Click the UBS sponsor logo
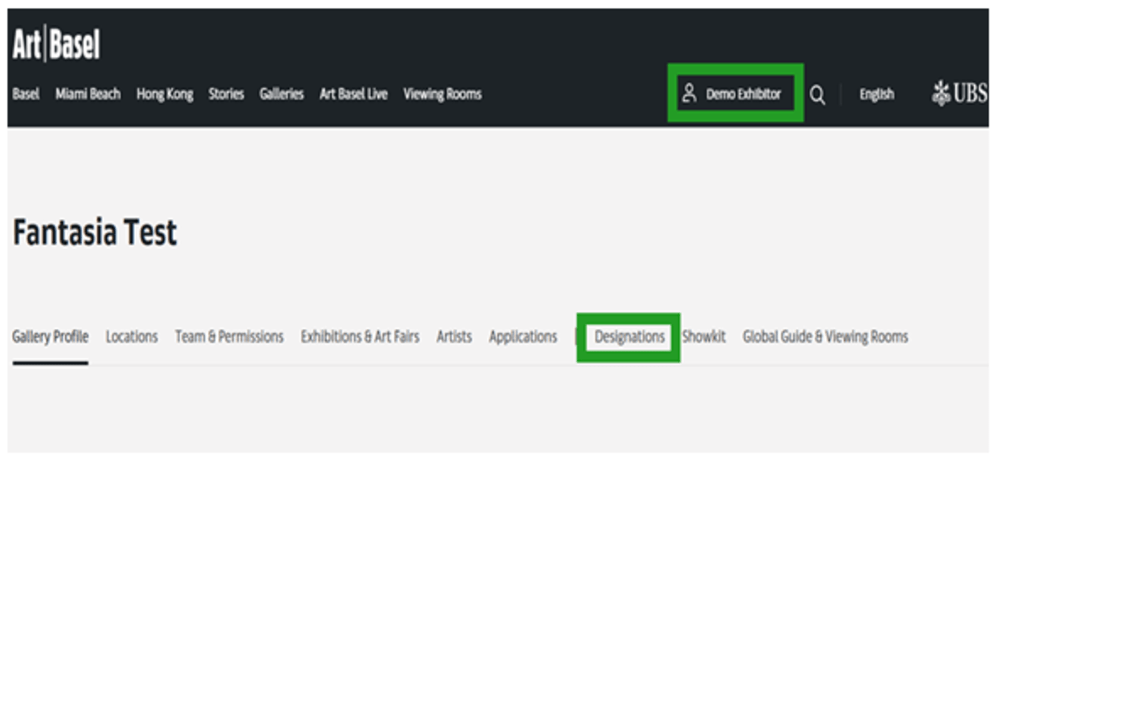The height and width of the screenshot is (713, 1140). pyautogui.click(x=959, y=93)
